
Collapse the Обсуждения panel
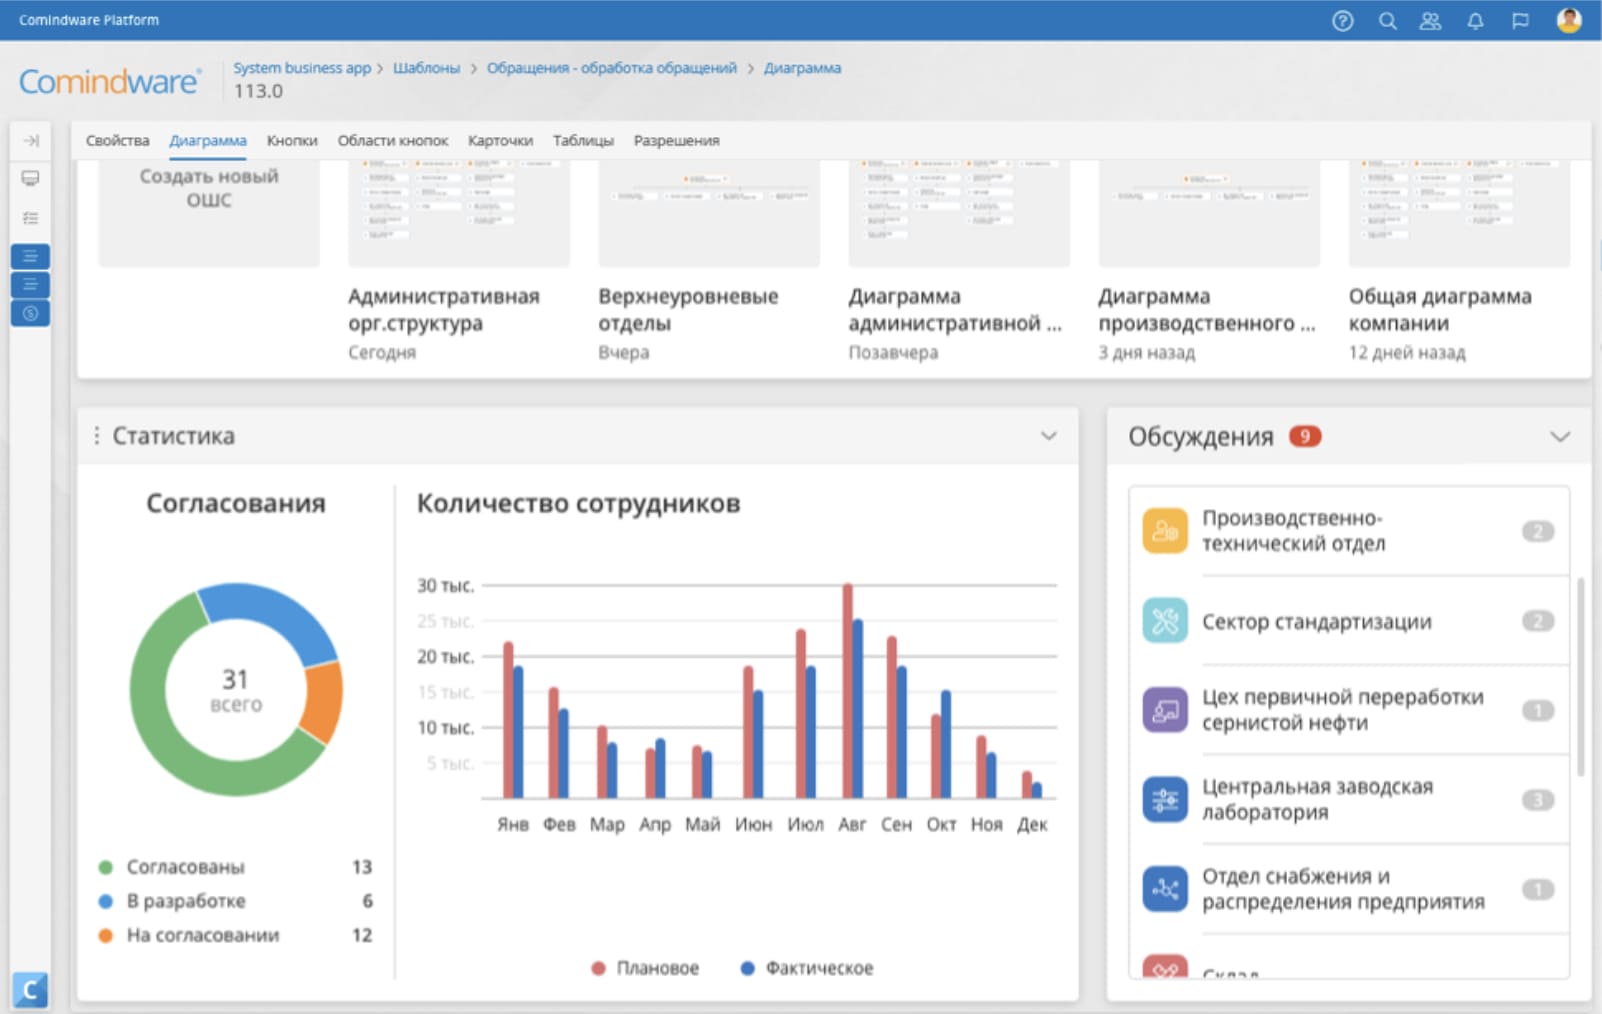(x=1559, y=436)
